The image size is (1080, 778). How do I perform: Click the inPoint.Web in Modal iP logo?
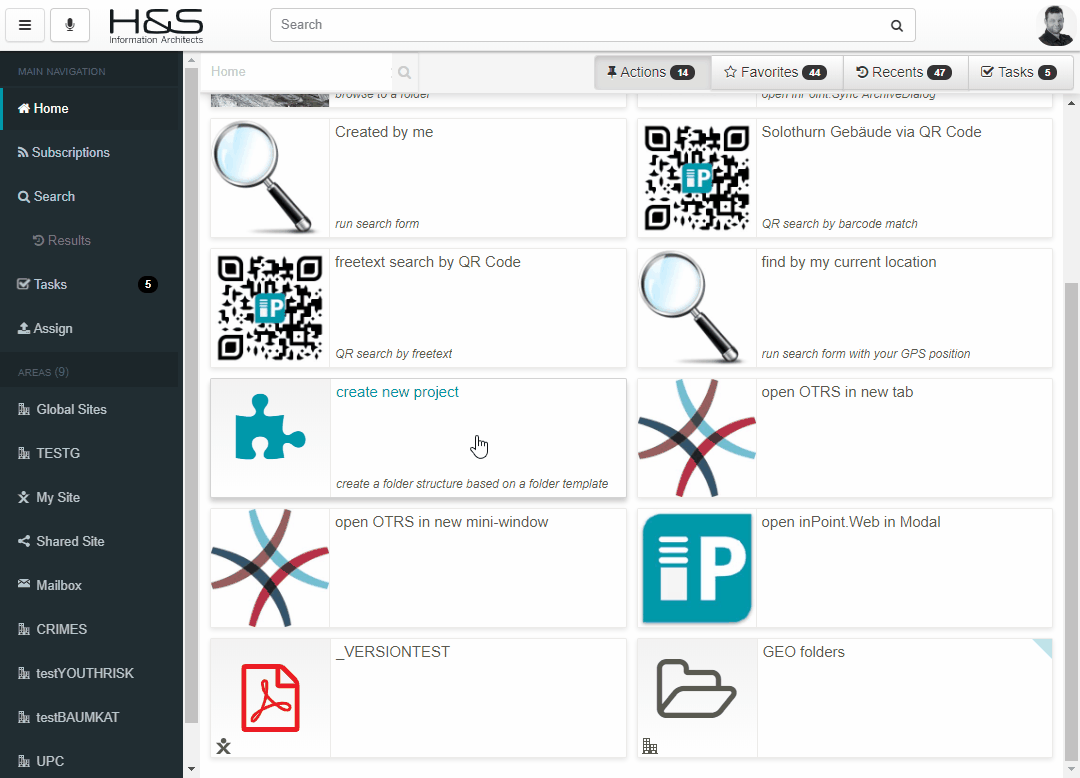(x=697, y=568)
